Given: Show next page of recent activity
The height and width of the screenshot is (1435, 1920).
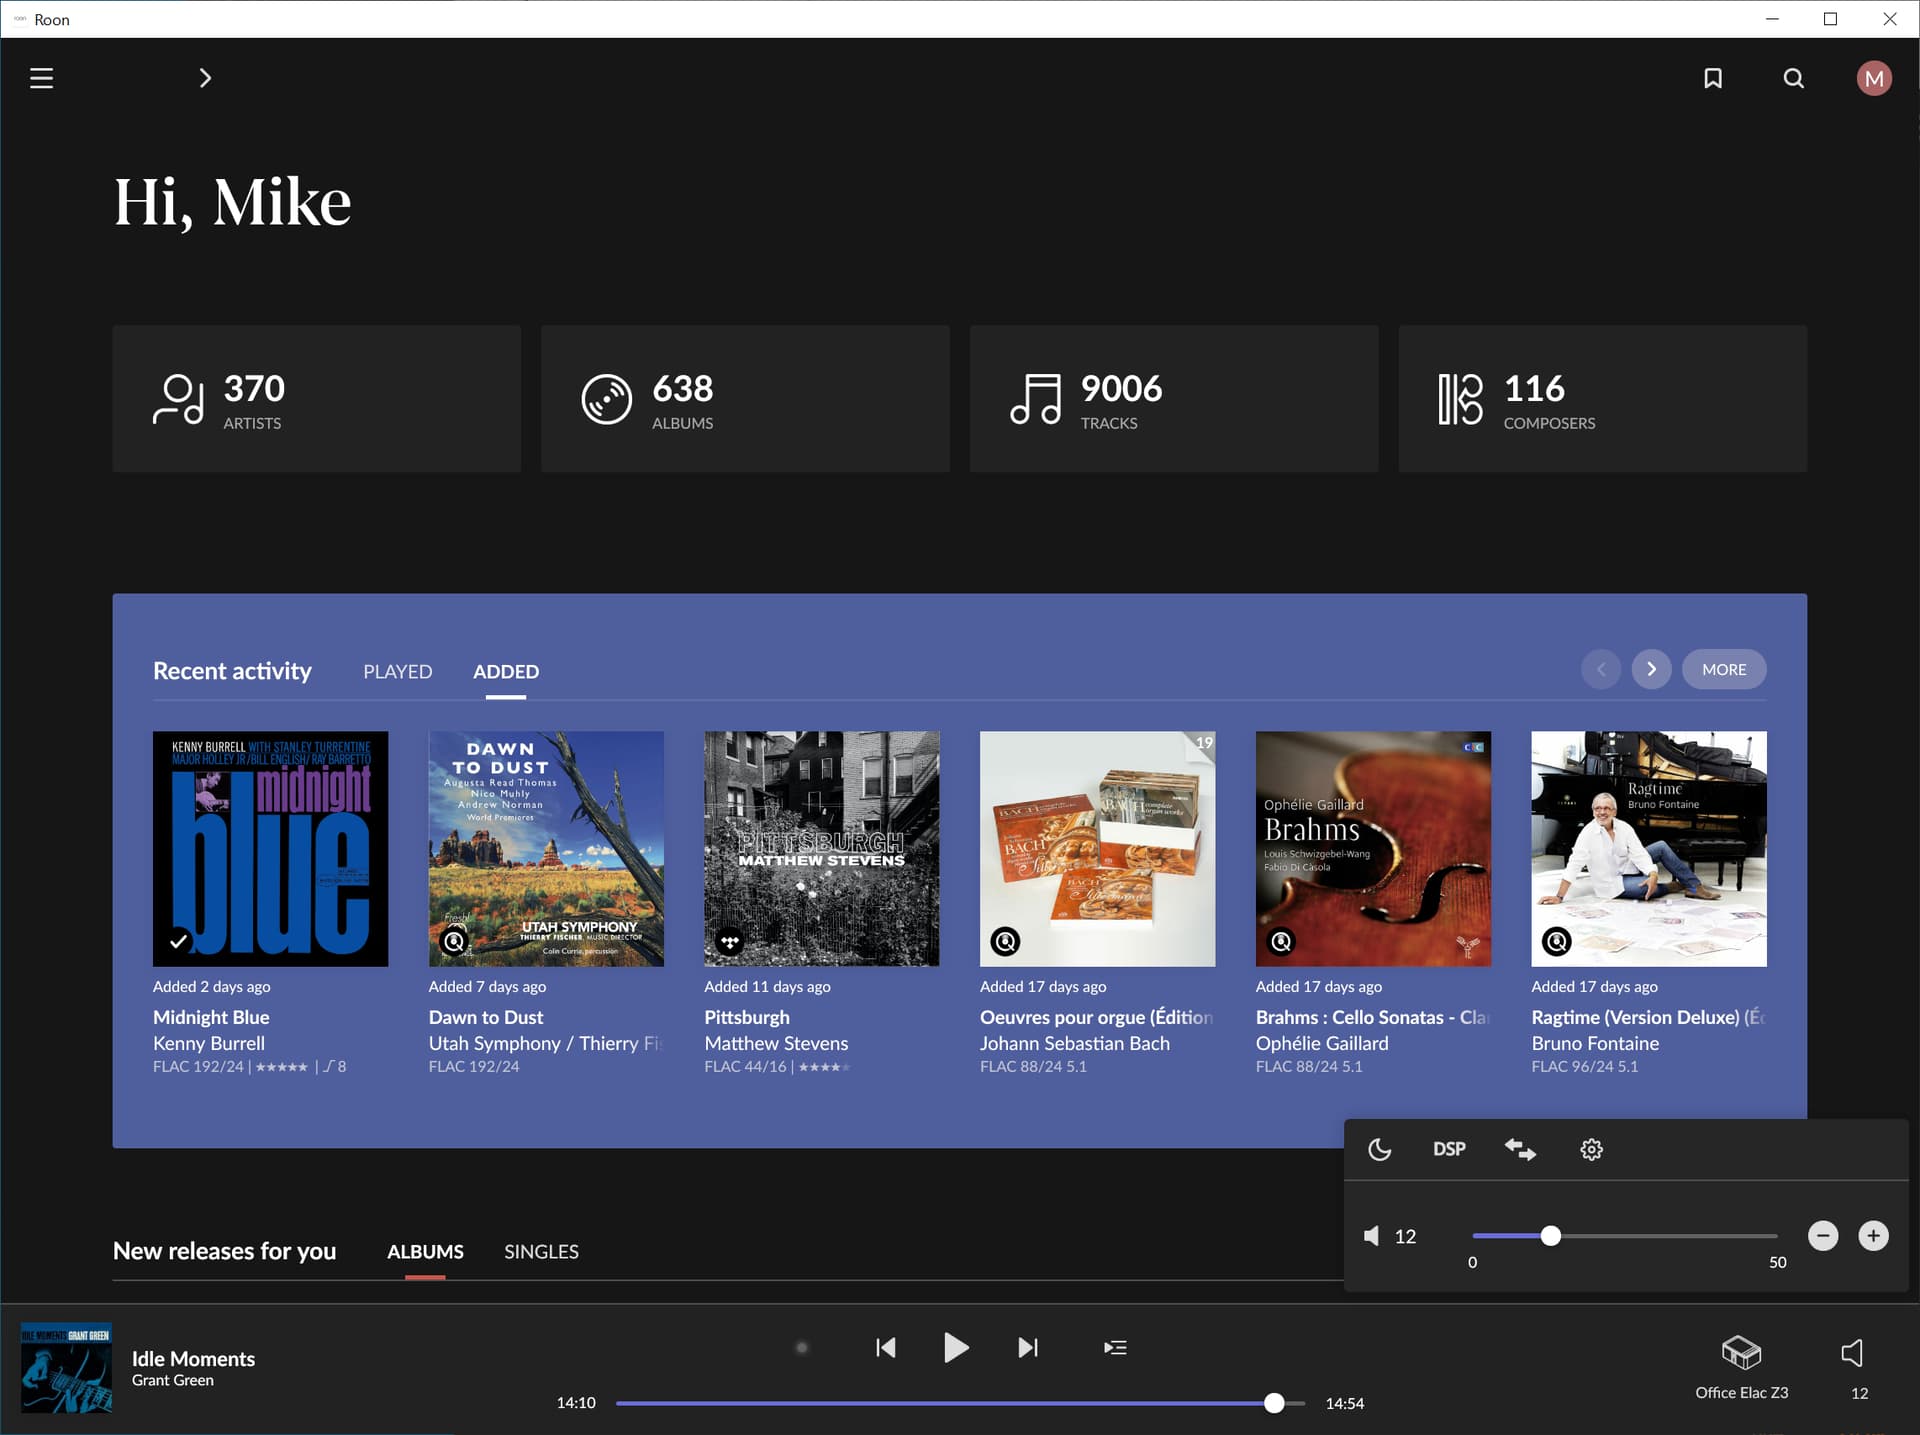Looking at the screenshot, I should click(1651, 669).
